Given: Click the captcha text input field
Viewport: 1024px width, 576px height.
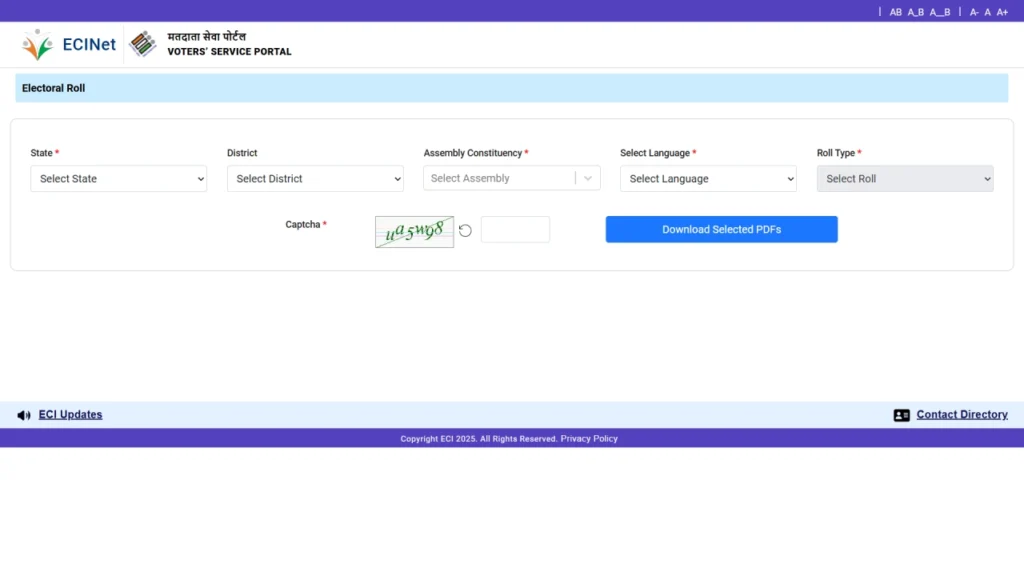Looking at the screenshot, I should click(x=515, y=229).
